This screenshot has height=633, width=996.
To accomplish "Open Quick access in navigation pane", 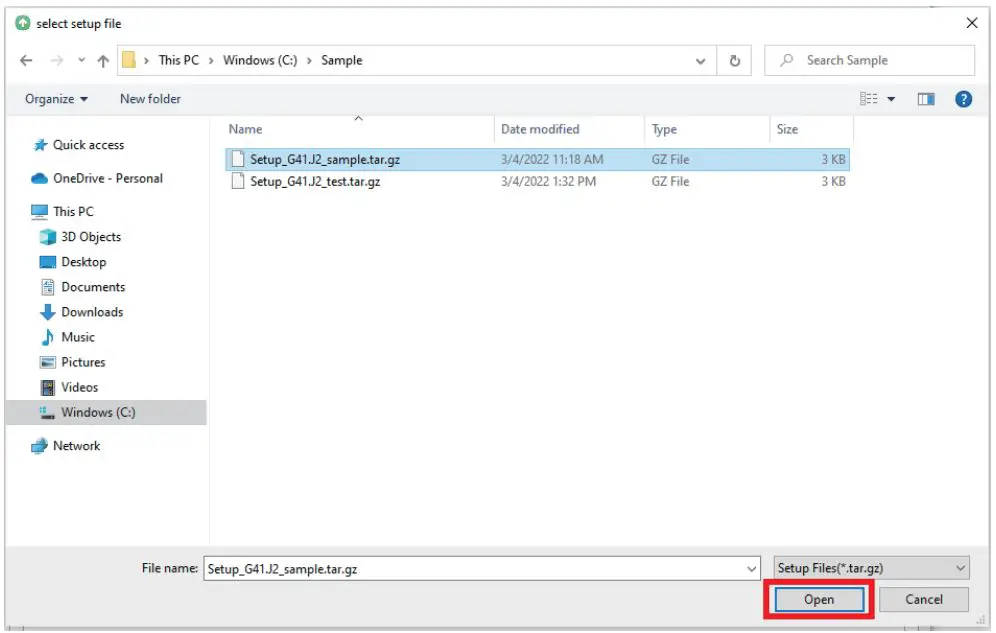I will coord(88,145).
